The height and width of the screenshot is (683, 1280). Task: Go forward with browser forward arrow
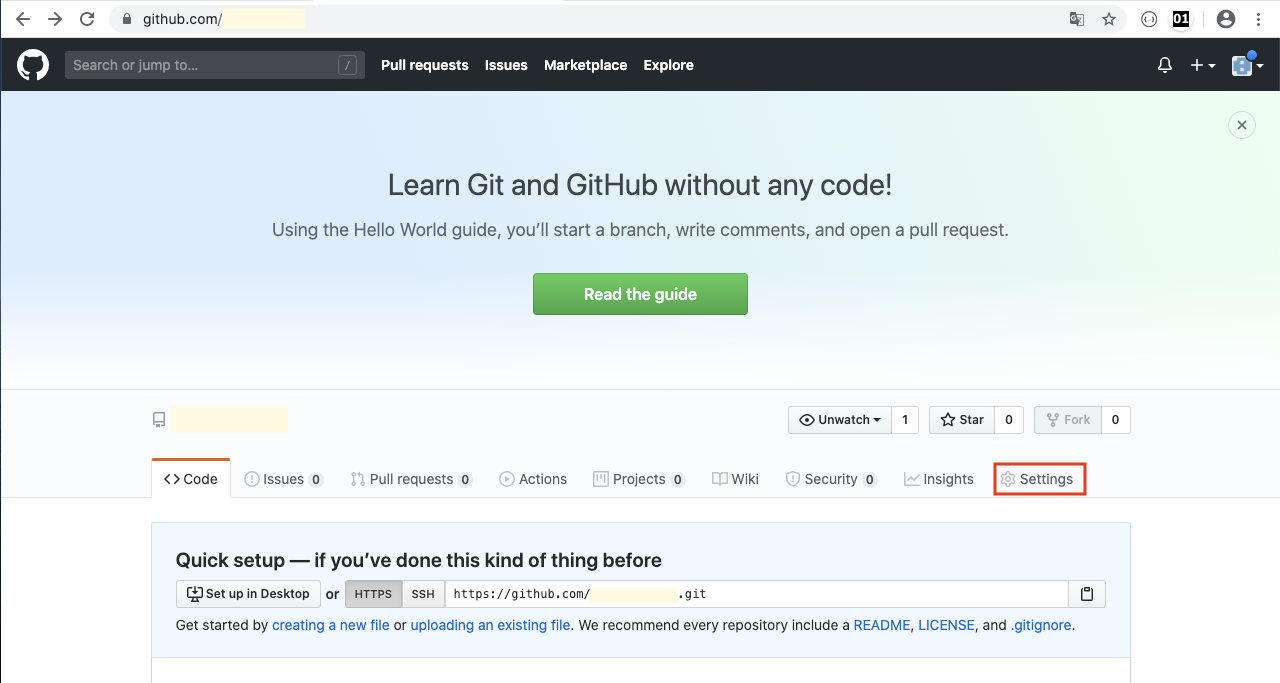(x=55, y=19)
